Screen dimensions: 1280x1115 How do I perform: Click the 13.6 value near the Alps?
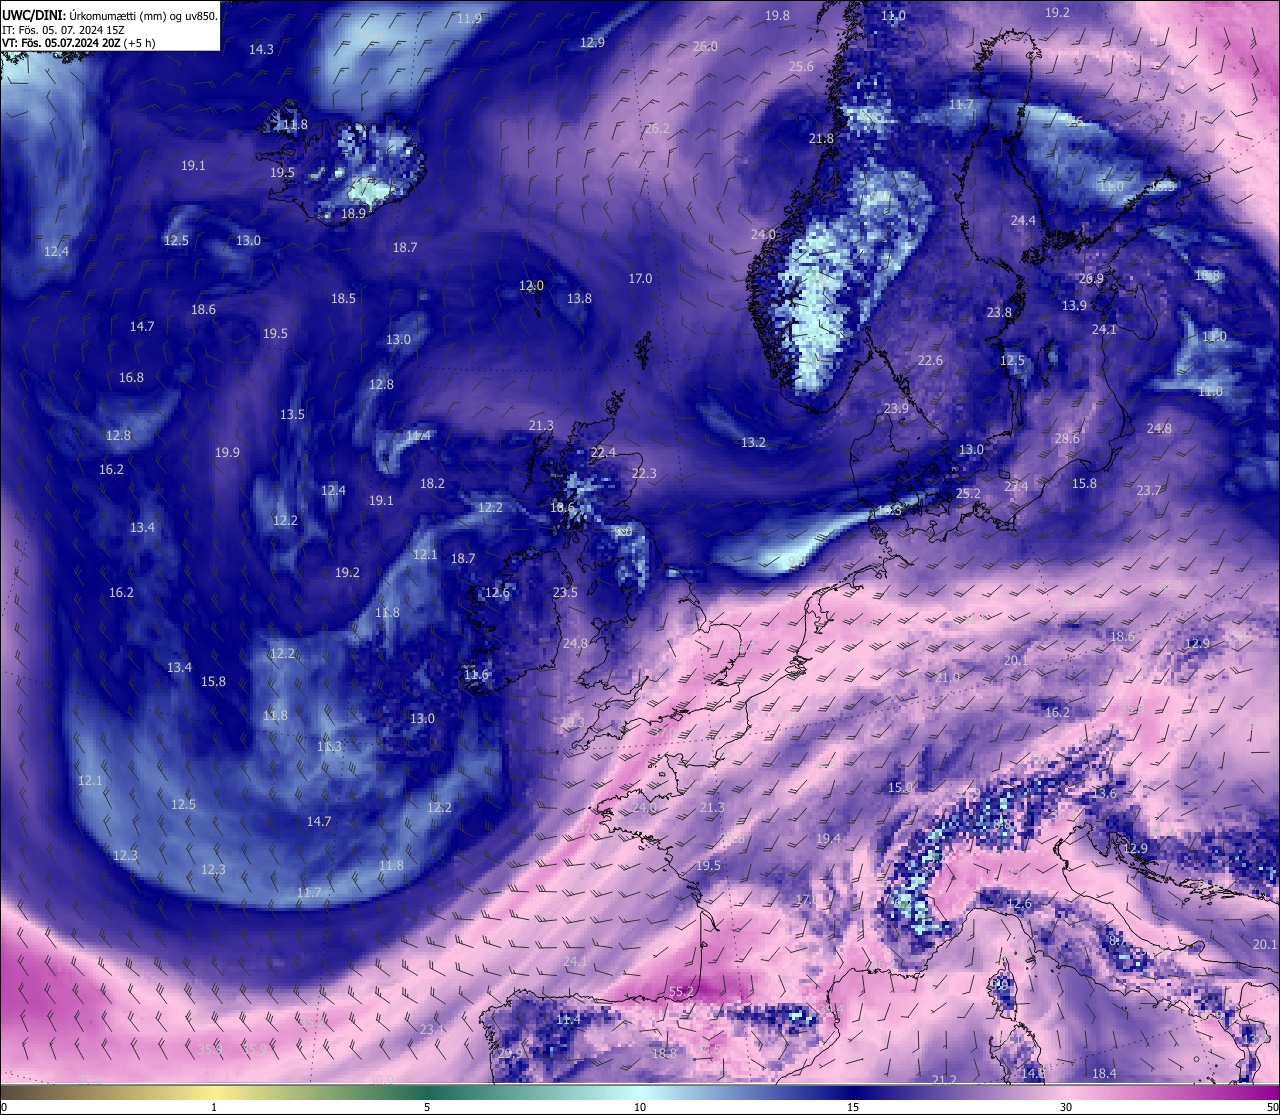1104,793
